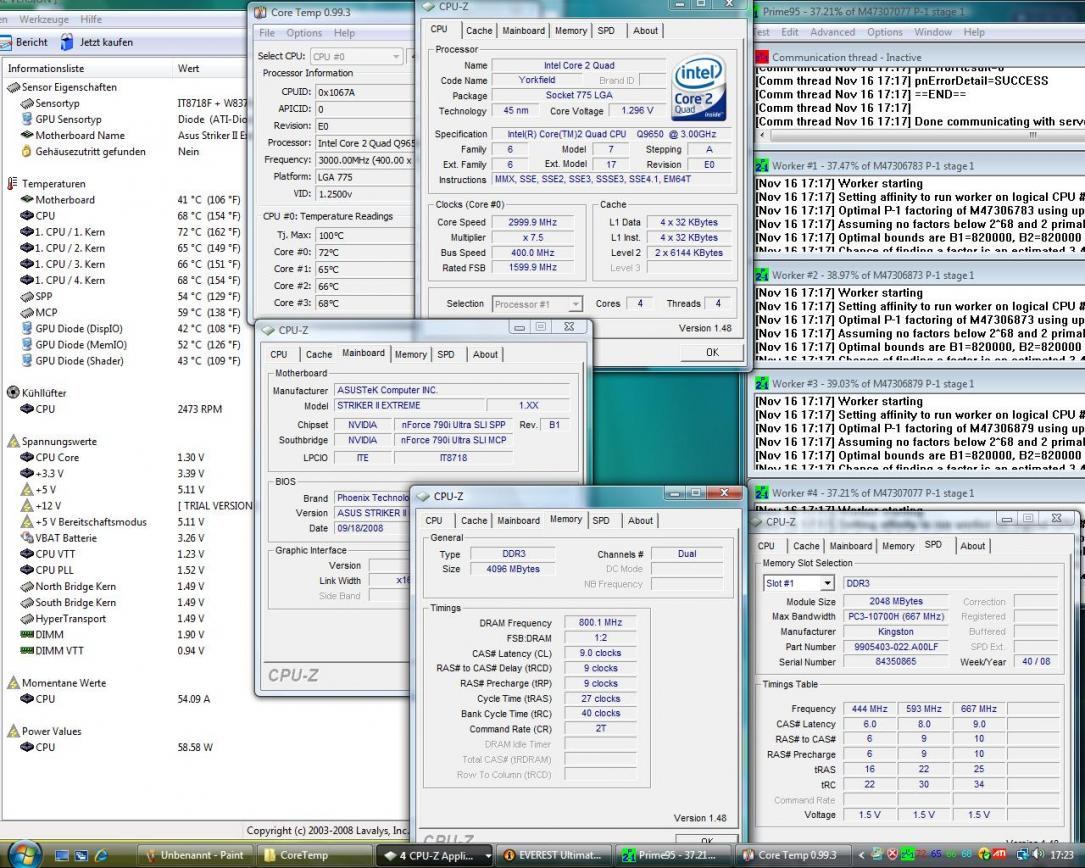1085x868 pixels.
Task: Select the Temperaturen thermometer icon
Action: (x=13, y=183)
